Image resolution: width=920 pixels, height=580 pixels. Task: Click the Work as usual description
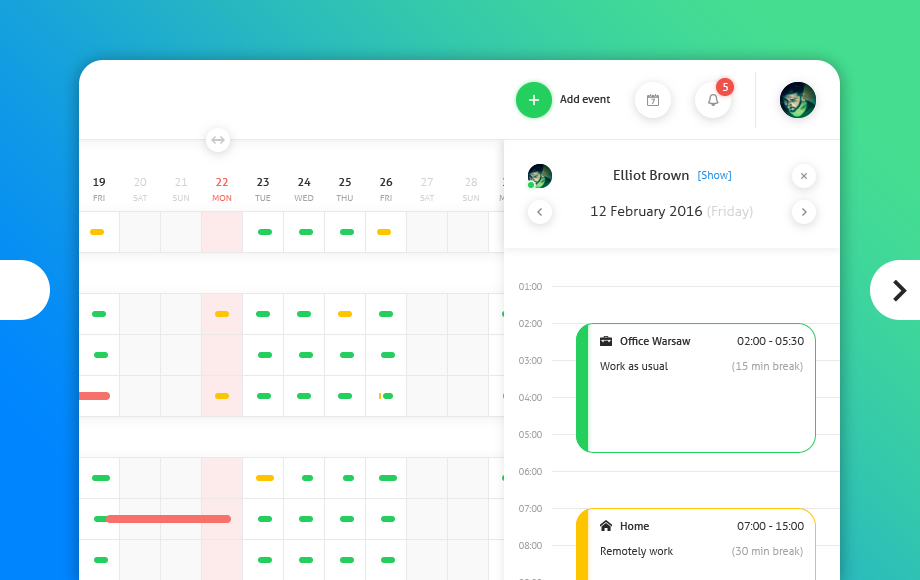click(634, 366)
